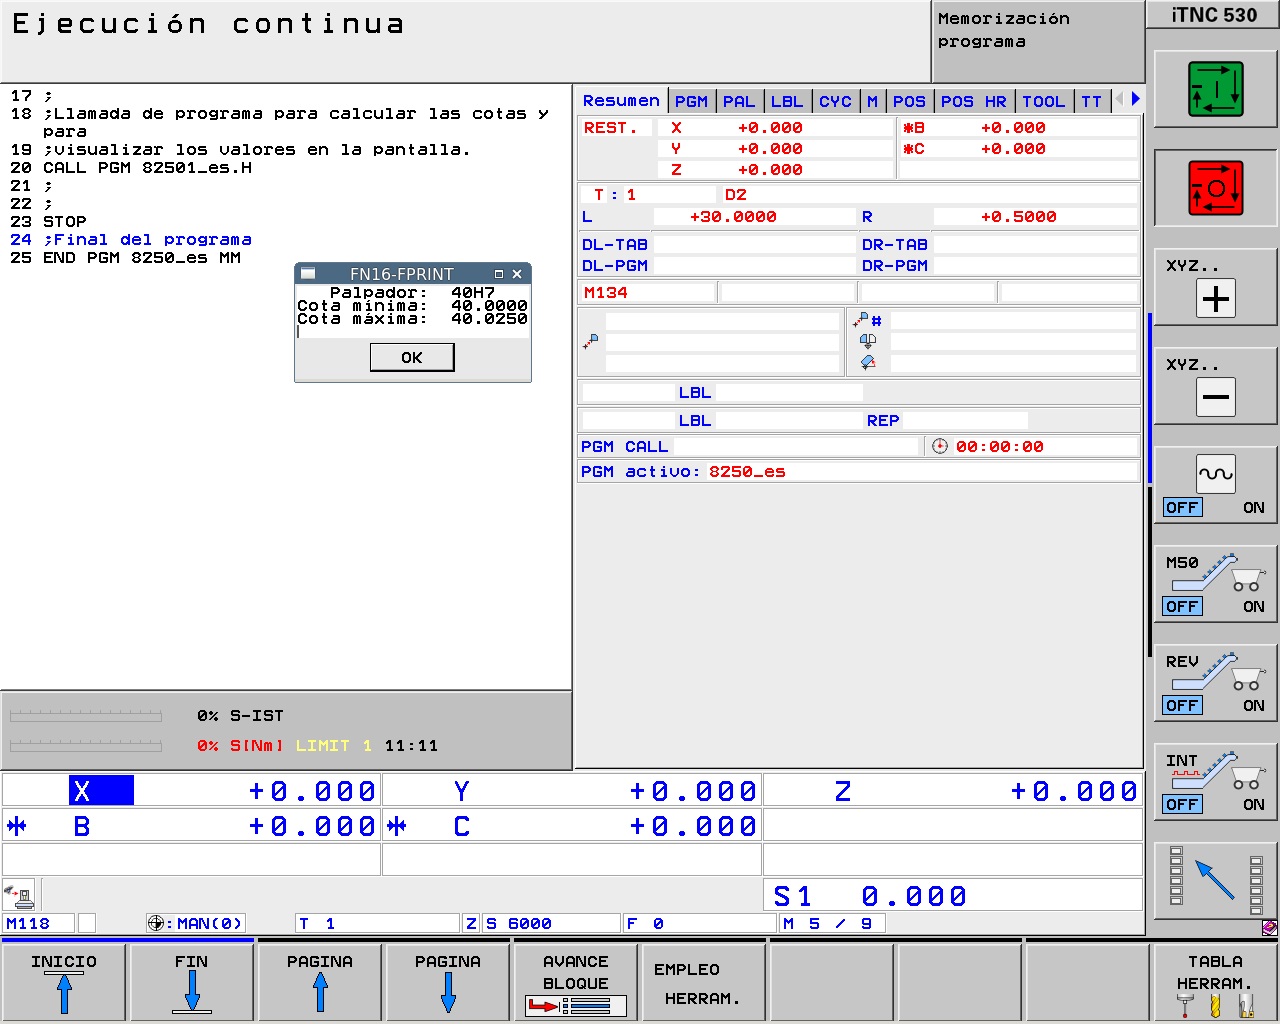The image size is (1280, 1024).
Task: Click the M134 status field
Action: pos(647,292)
